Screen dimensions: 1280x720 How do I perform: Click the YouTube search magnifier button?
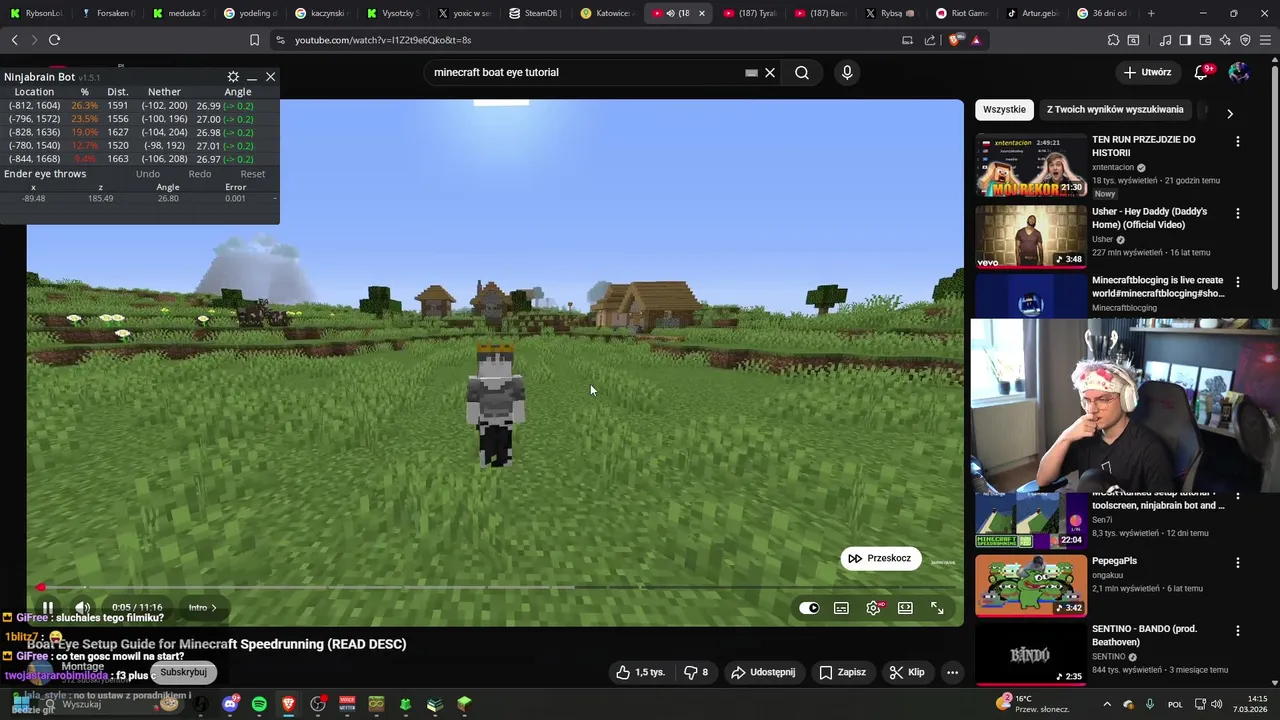[x=802, y=72]
